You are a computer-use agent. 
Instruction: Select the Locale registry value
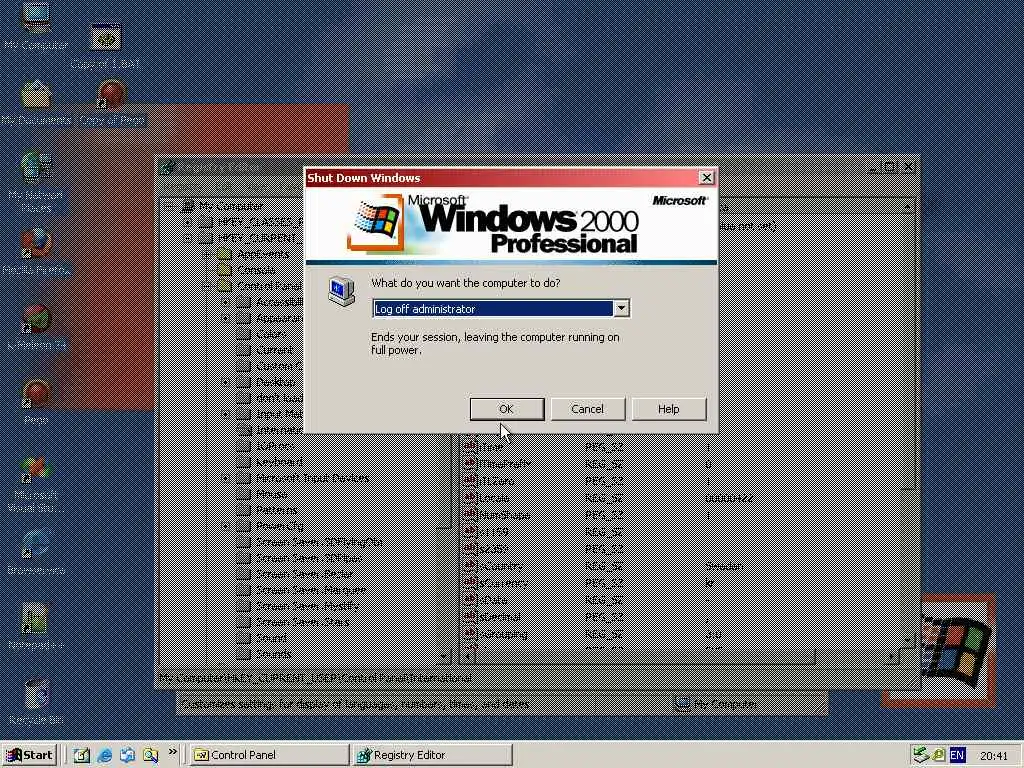(x=494, y=498)
